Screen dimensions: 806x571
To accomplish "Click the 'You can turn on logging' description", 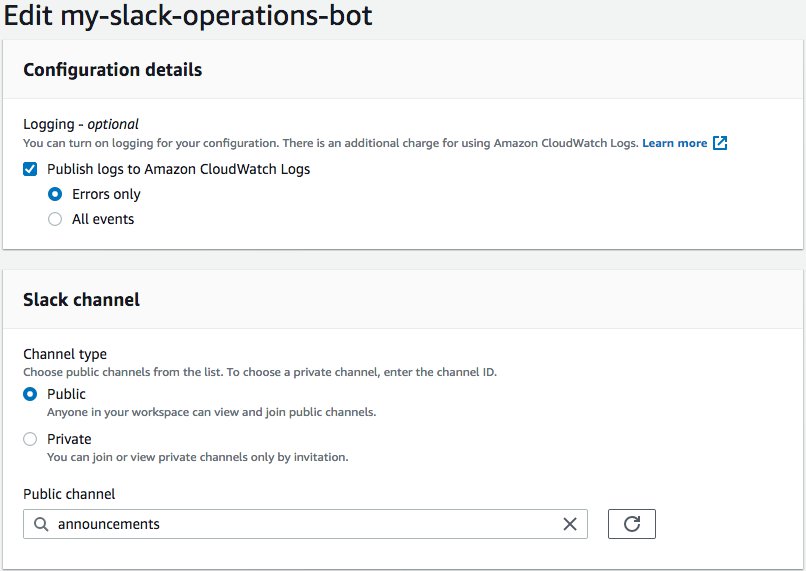I will pos(331,143).
